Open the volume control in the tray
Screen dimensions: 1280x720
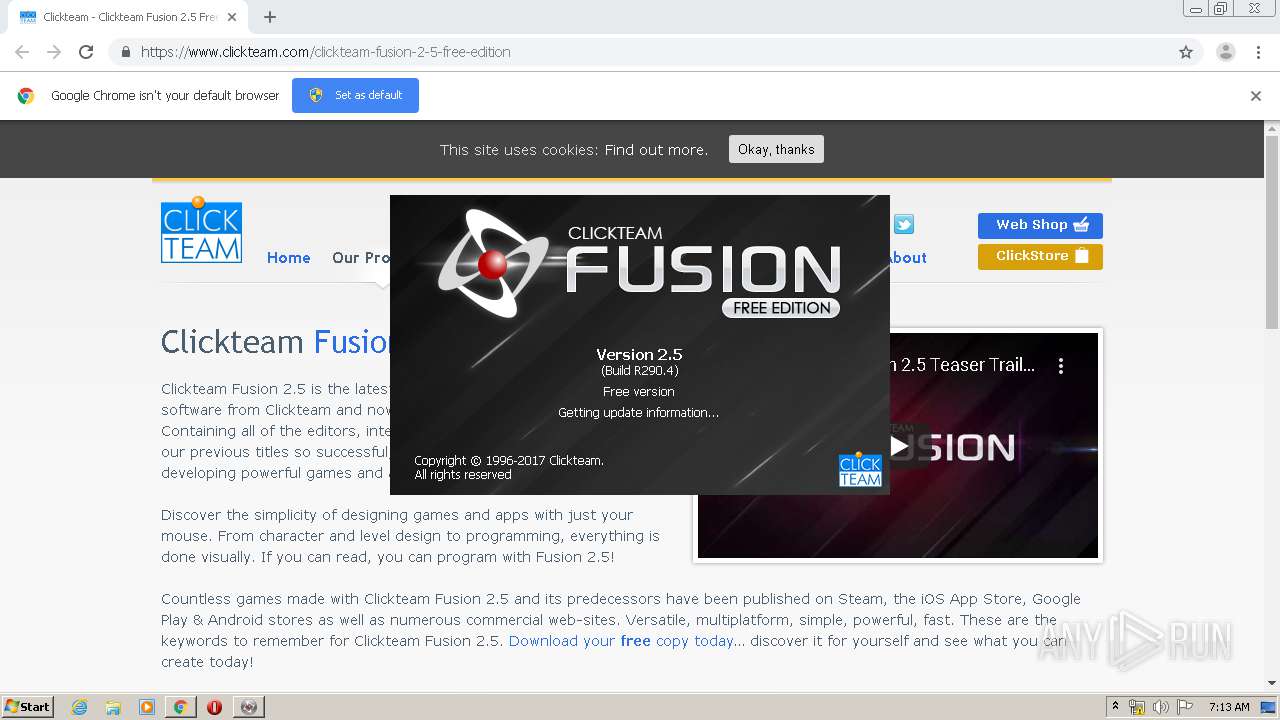pyautogui.click(x=1160, y=707)
